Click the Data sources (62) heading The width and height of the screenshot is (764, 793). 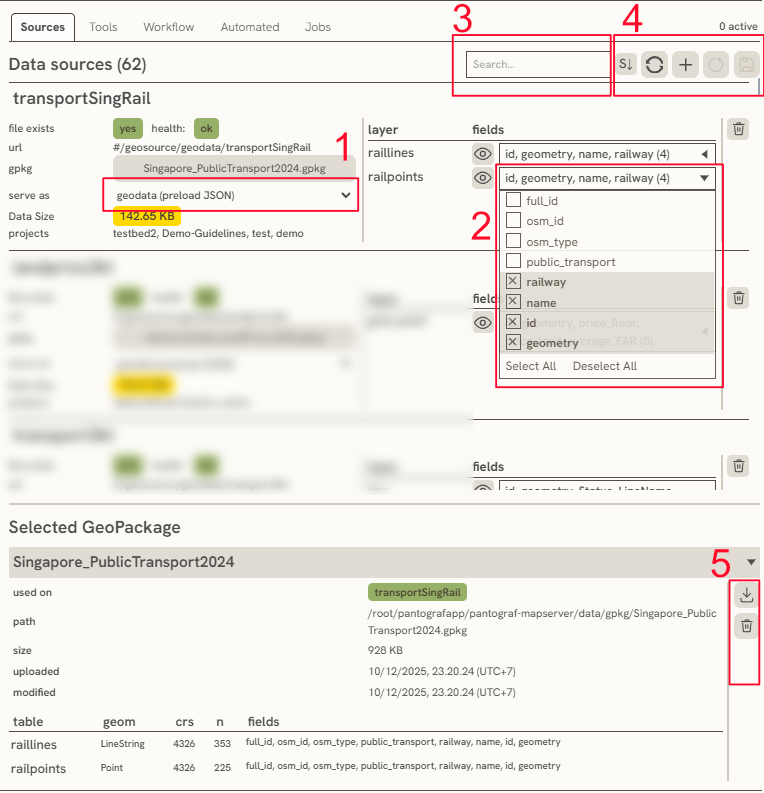(x=77, y=64)
